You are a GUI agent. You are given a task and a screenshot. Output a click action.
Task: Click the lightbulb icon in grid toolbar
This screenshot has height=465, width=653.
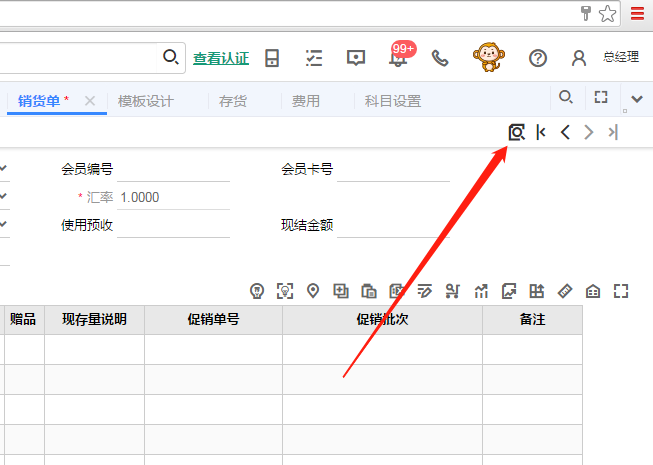(x=257, y=291)
